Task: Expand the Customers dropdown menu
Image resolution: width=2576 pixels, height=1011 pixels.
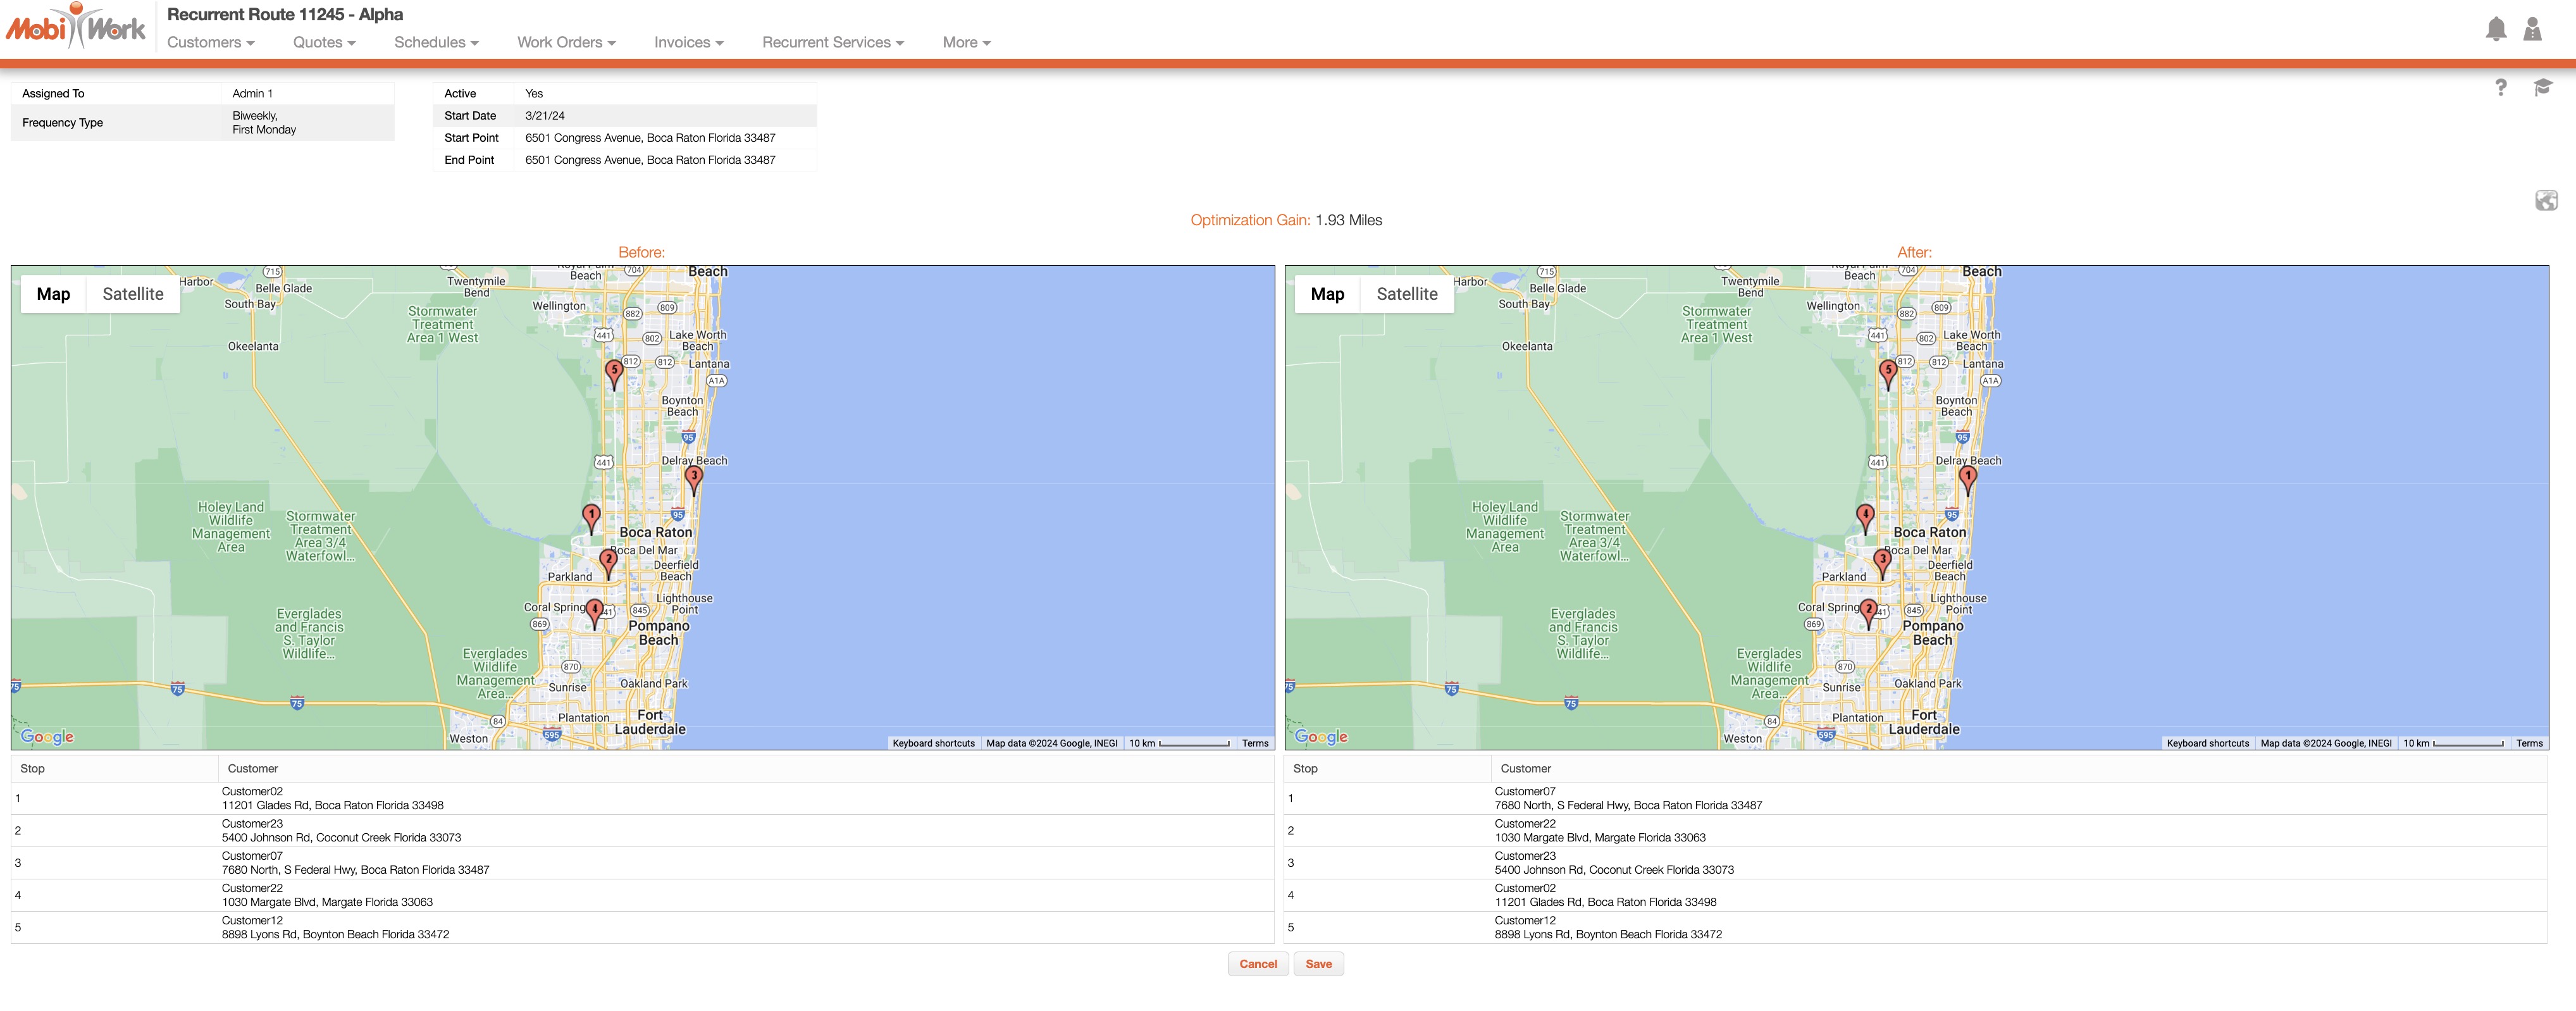Action: 210,42
